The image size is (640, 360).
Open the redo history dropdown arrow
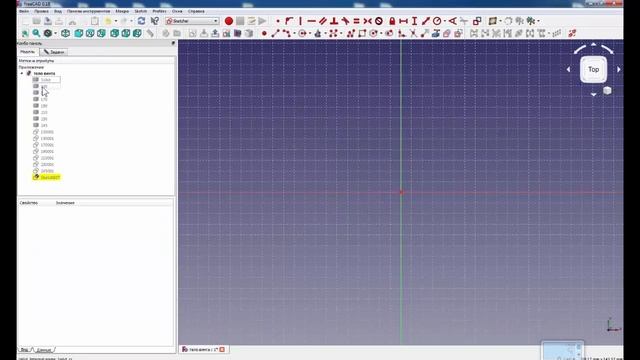pyautogui.click(x=131, y=21)
